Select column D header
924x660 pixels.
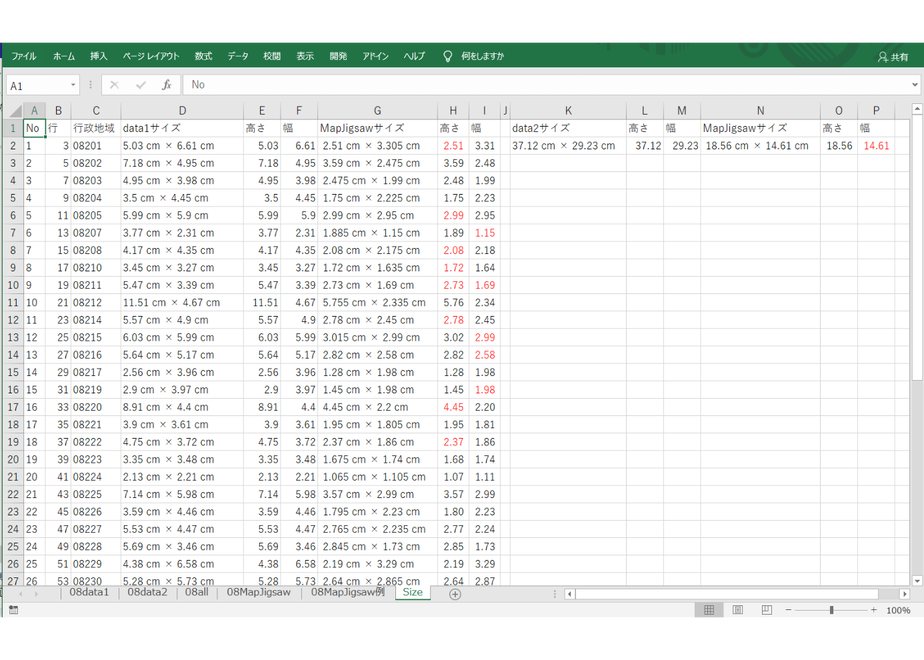[182, 111]
